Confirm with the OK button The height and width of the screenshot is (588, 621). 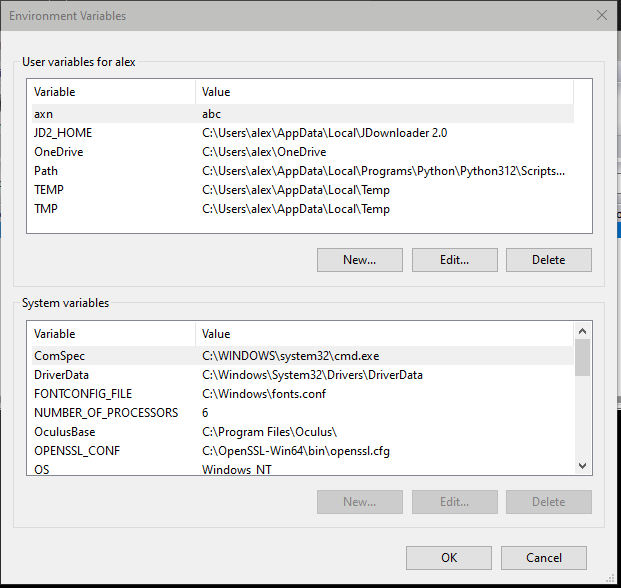pyautogui.click(x=449, y=558)
